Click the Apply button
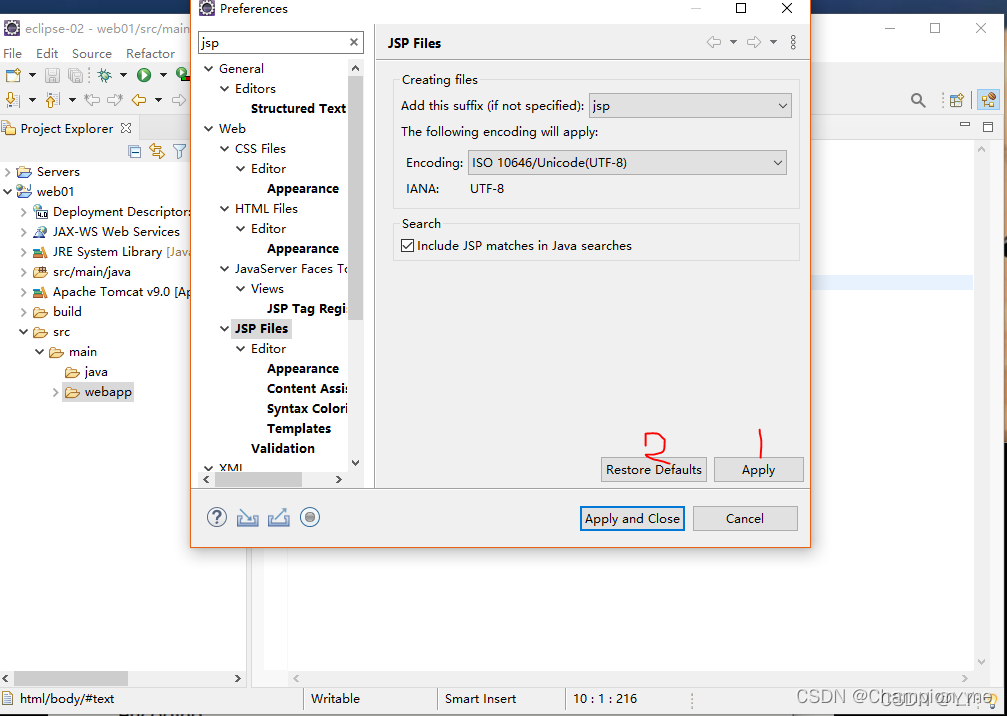Screen dimensions: 1007x716 click(x=758, y=469)
